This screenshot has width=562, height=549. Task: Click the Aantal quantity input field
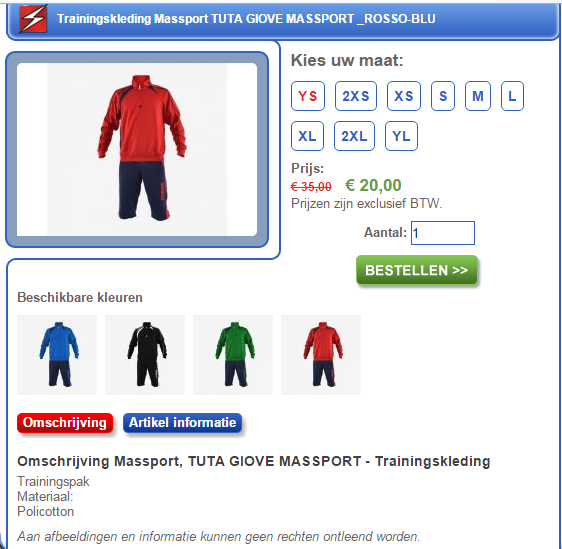(x=443, y=233)
